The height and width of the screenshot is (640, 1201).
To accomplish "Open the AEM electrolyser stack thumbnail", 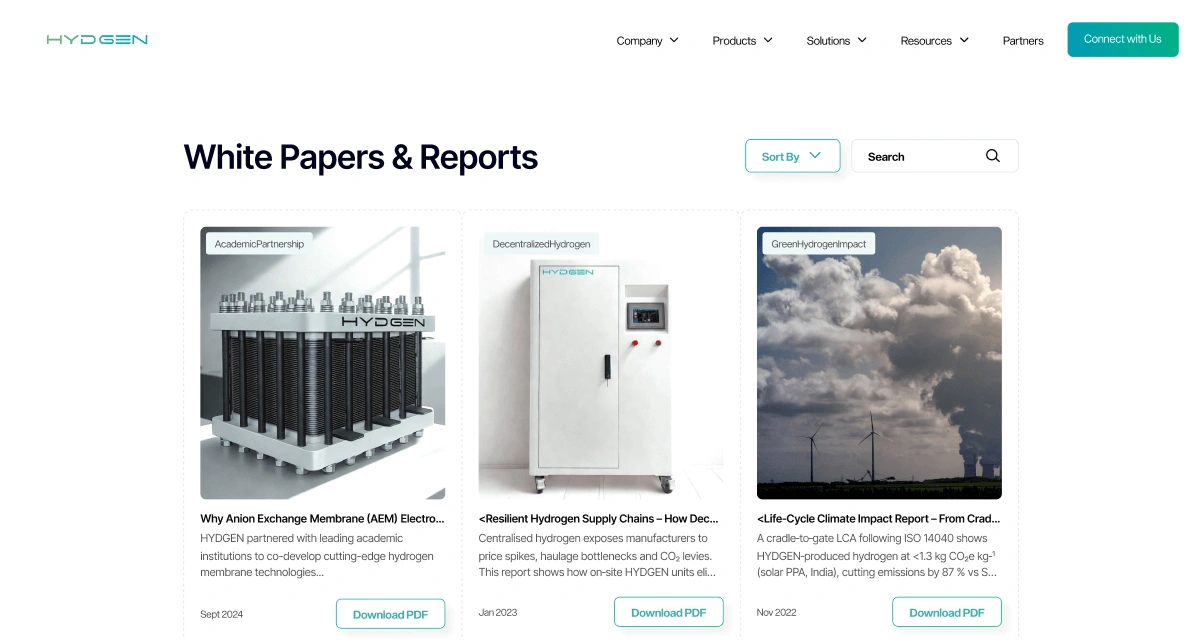I will pos(323,363).
